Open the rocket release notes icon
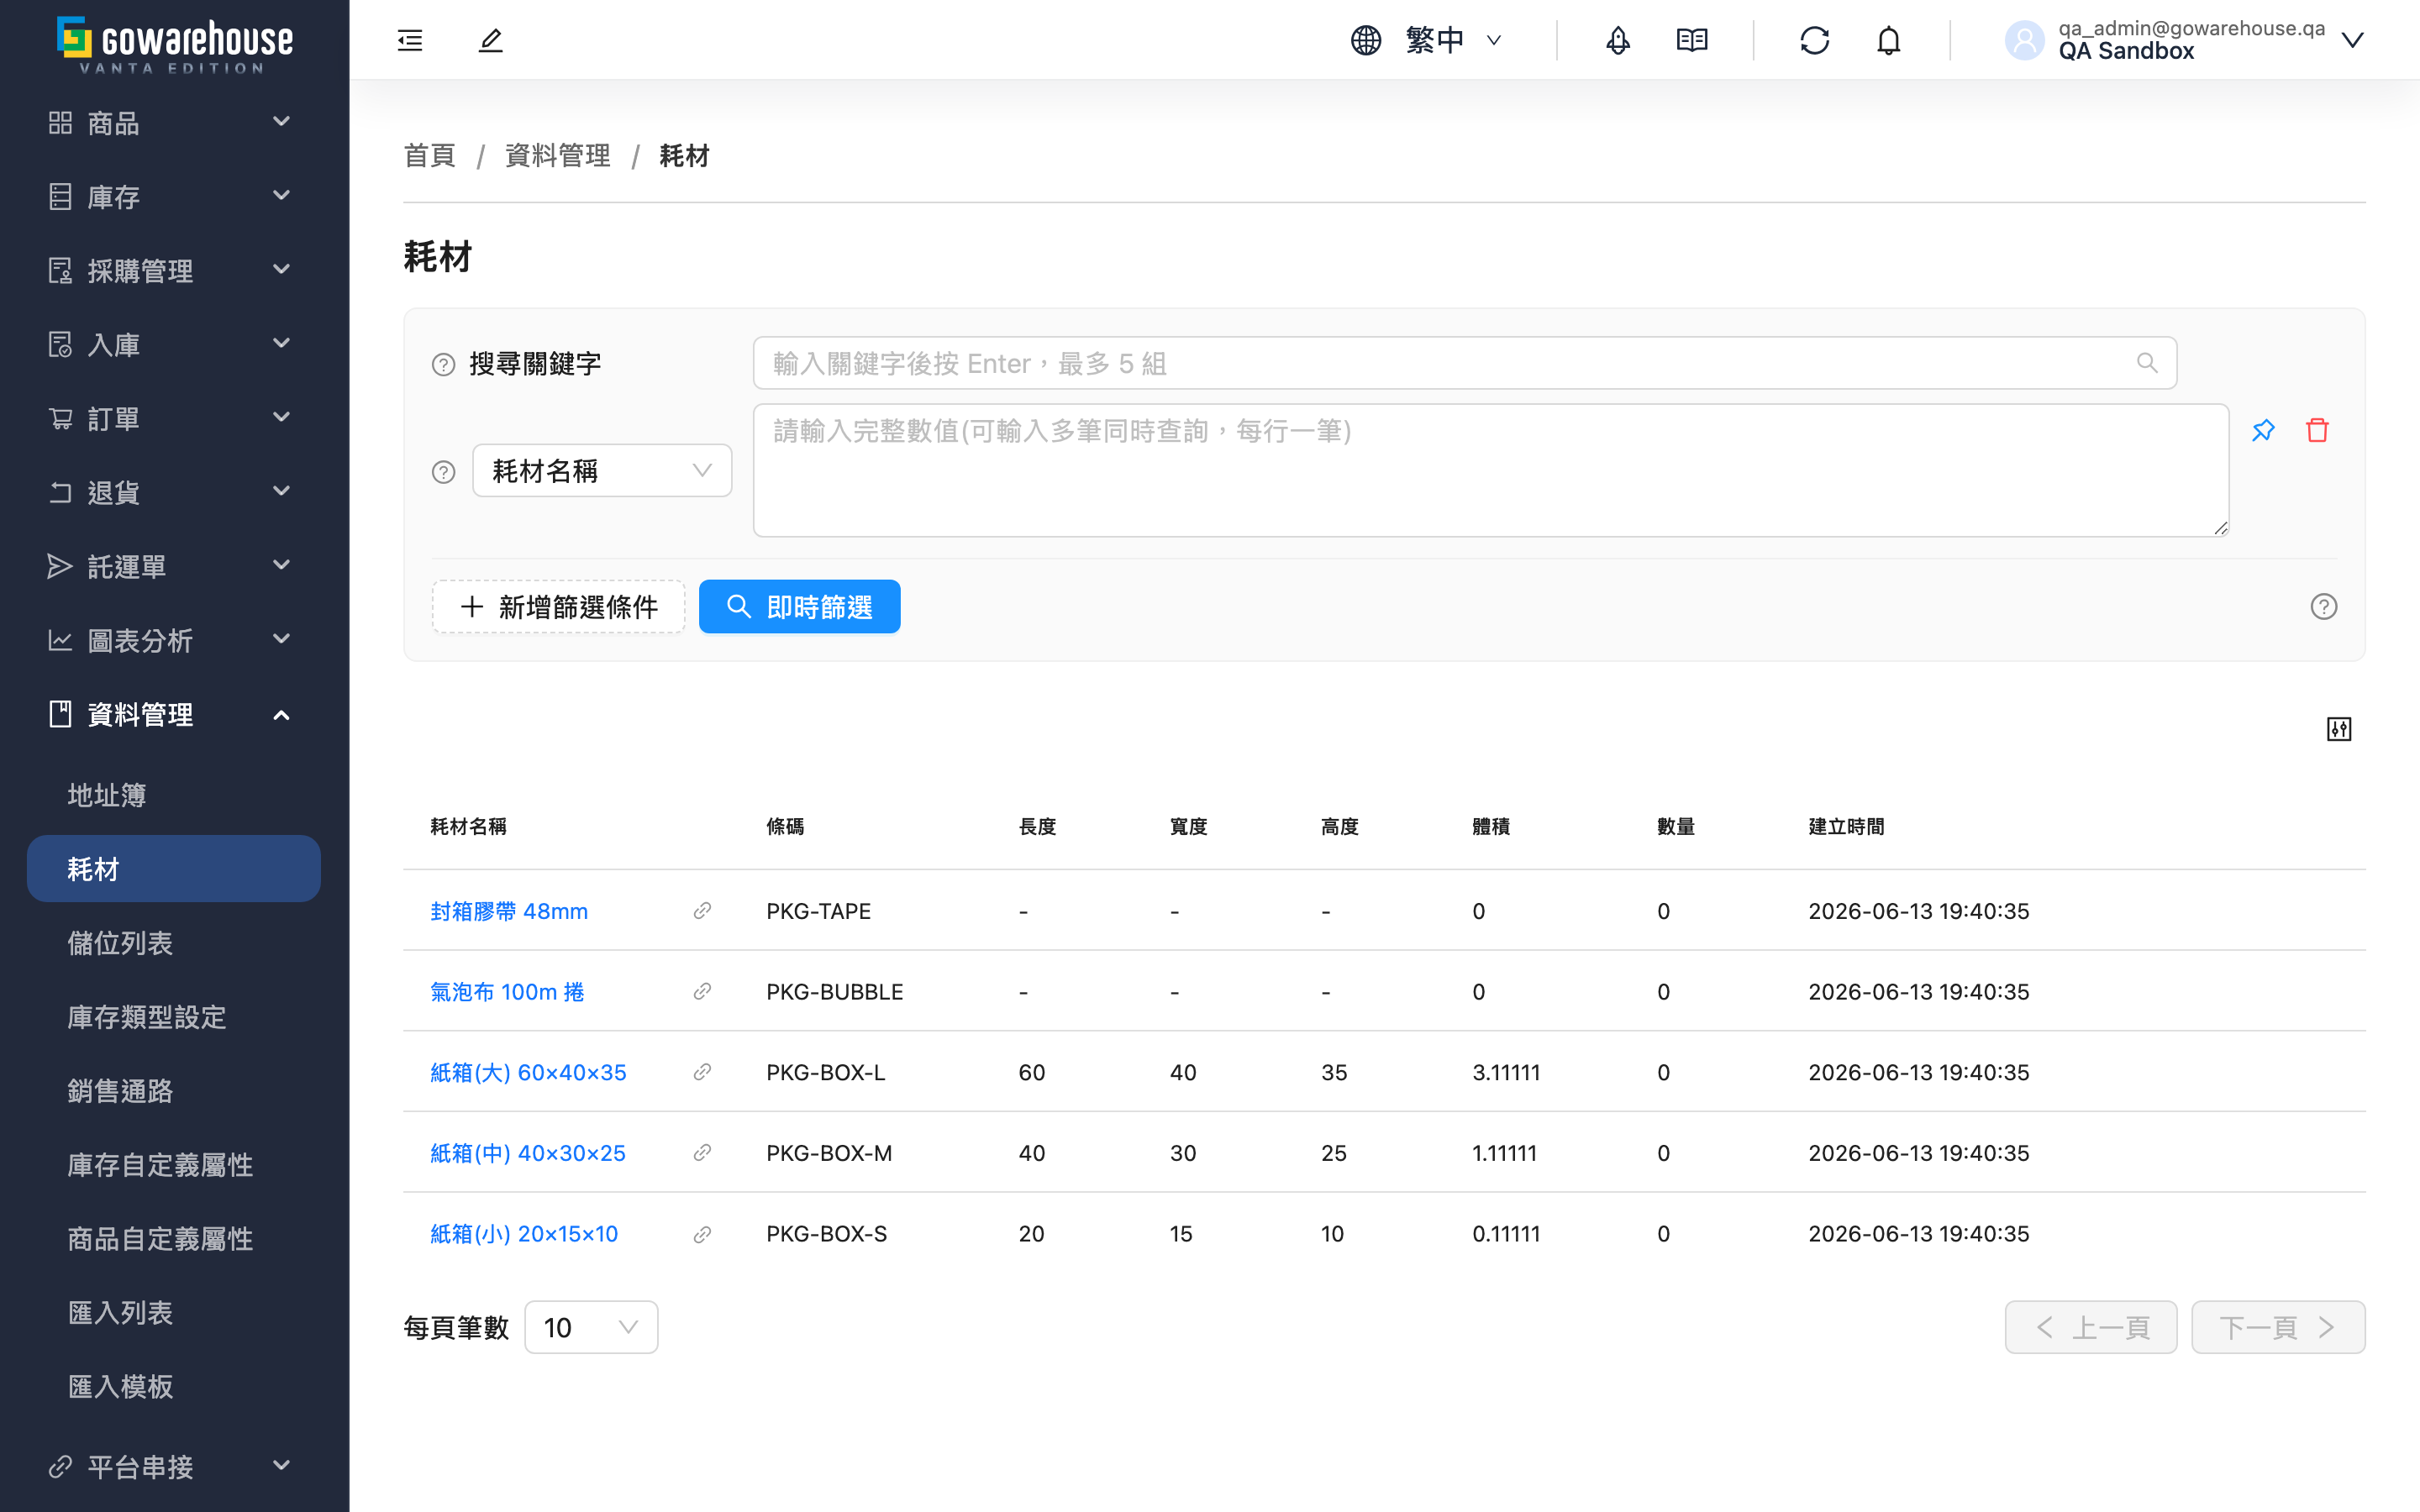The width and height of the screenshot is (2420, 1512). [1618, 40]
